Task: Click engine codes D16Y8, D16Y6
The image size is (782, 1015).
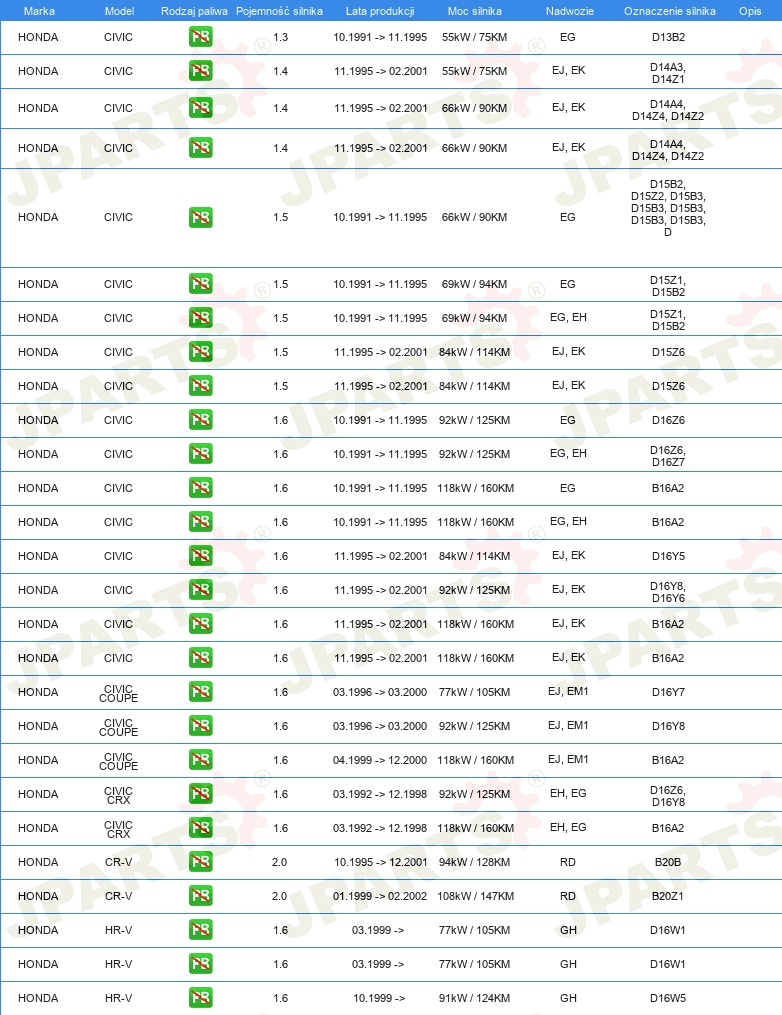Action: pos(668,592)
